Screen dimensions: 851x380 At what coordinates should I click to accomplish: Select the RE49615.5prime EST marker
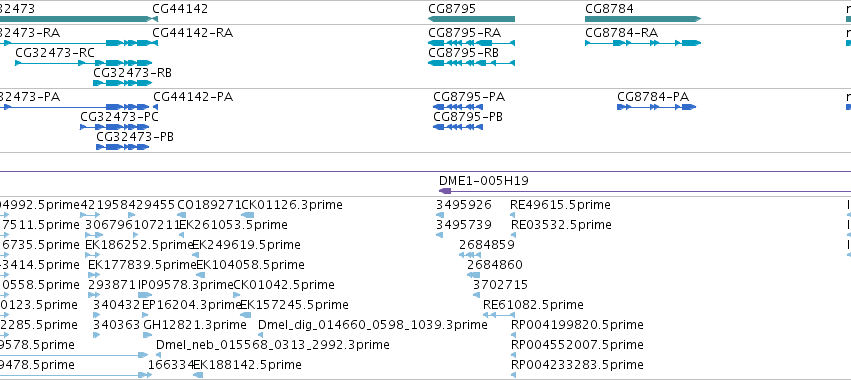[x=513, y=215]
